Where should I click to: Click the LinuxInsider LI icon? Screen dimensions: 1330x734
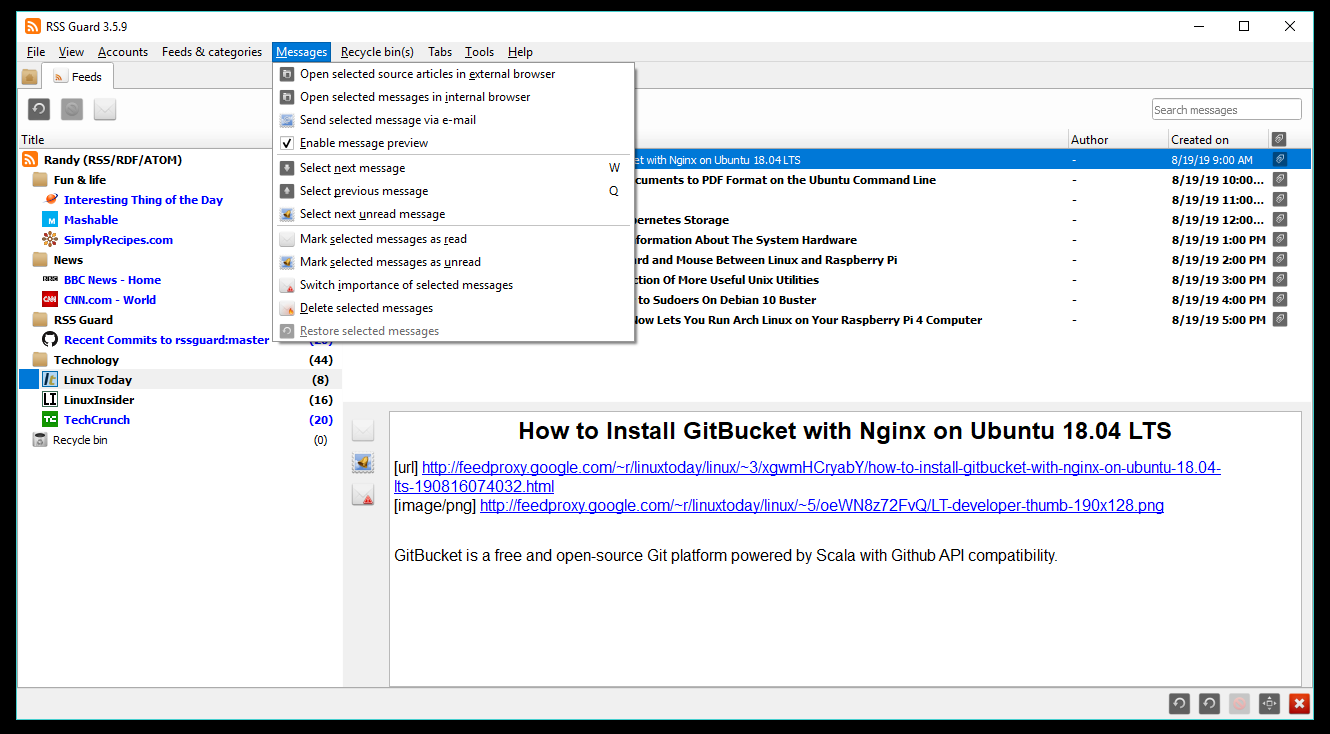click(x=50, y=400)
